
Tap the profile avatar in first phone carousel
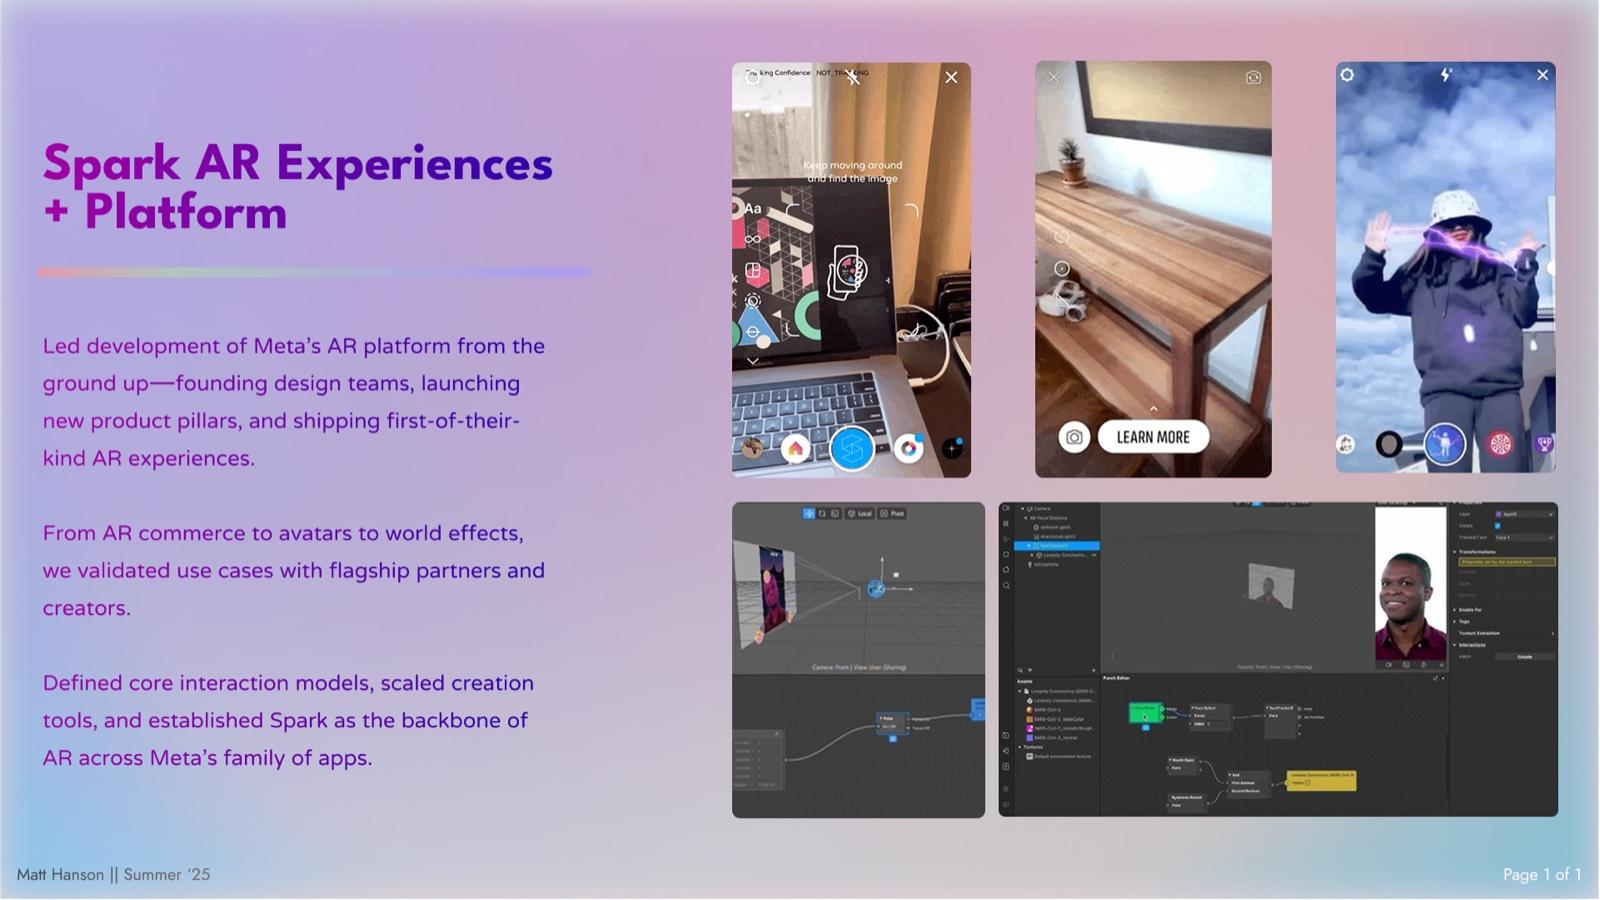(751, 448)
